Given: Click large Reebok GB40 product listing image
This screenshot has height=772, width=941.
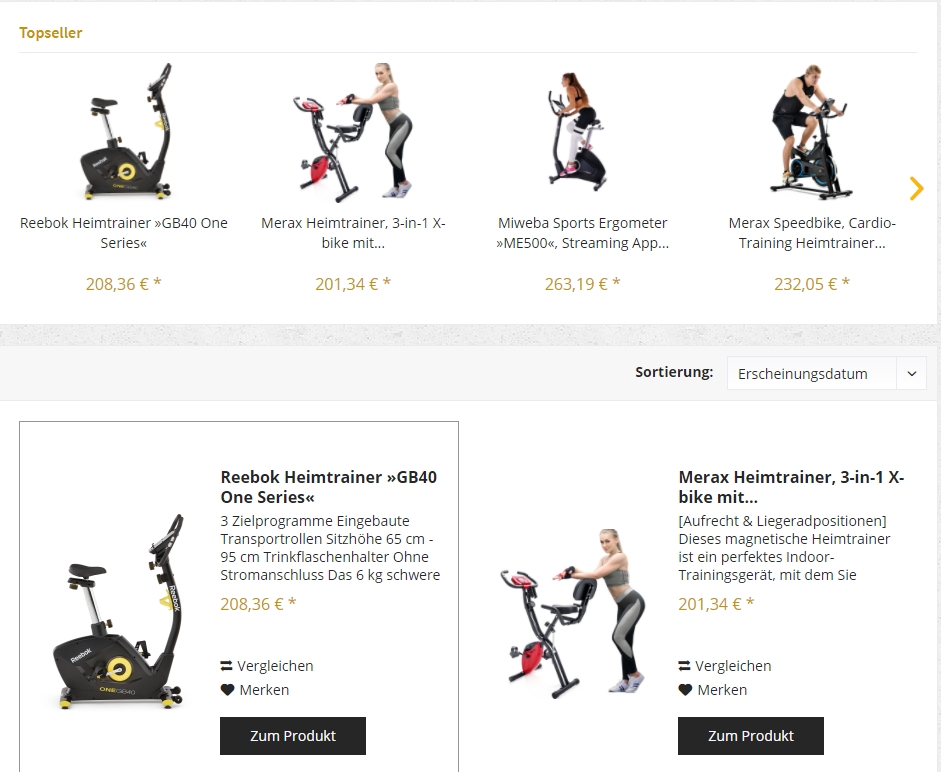Looking at the screenshot, I should click(x=118, y=612).
